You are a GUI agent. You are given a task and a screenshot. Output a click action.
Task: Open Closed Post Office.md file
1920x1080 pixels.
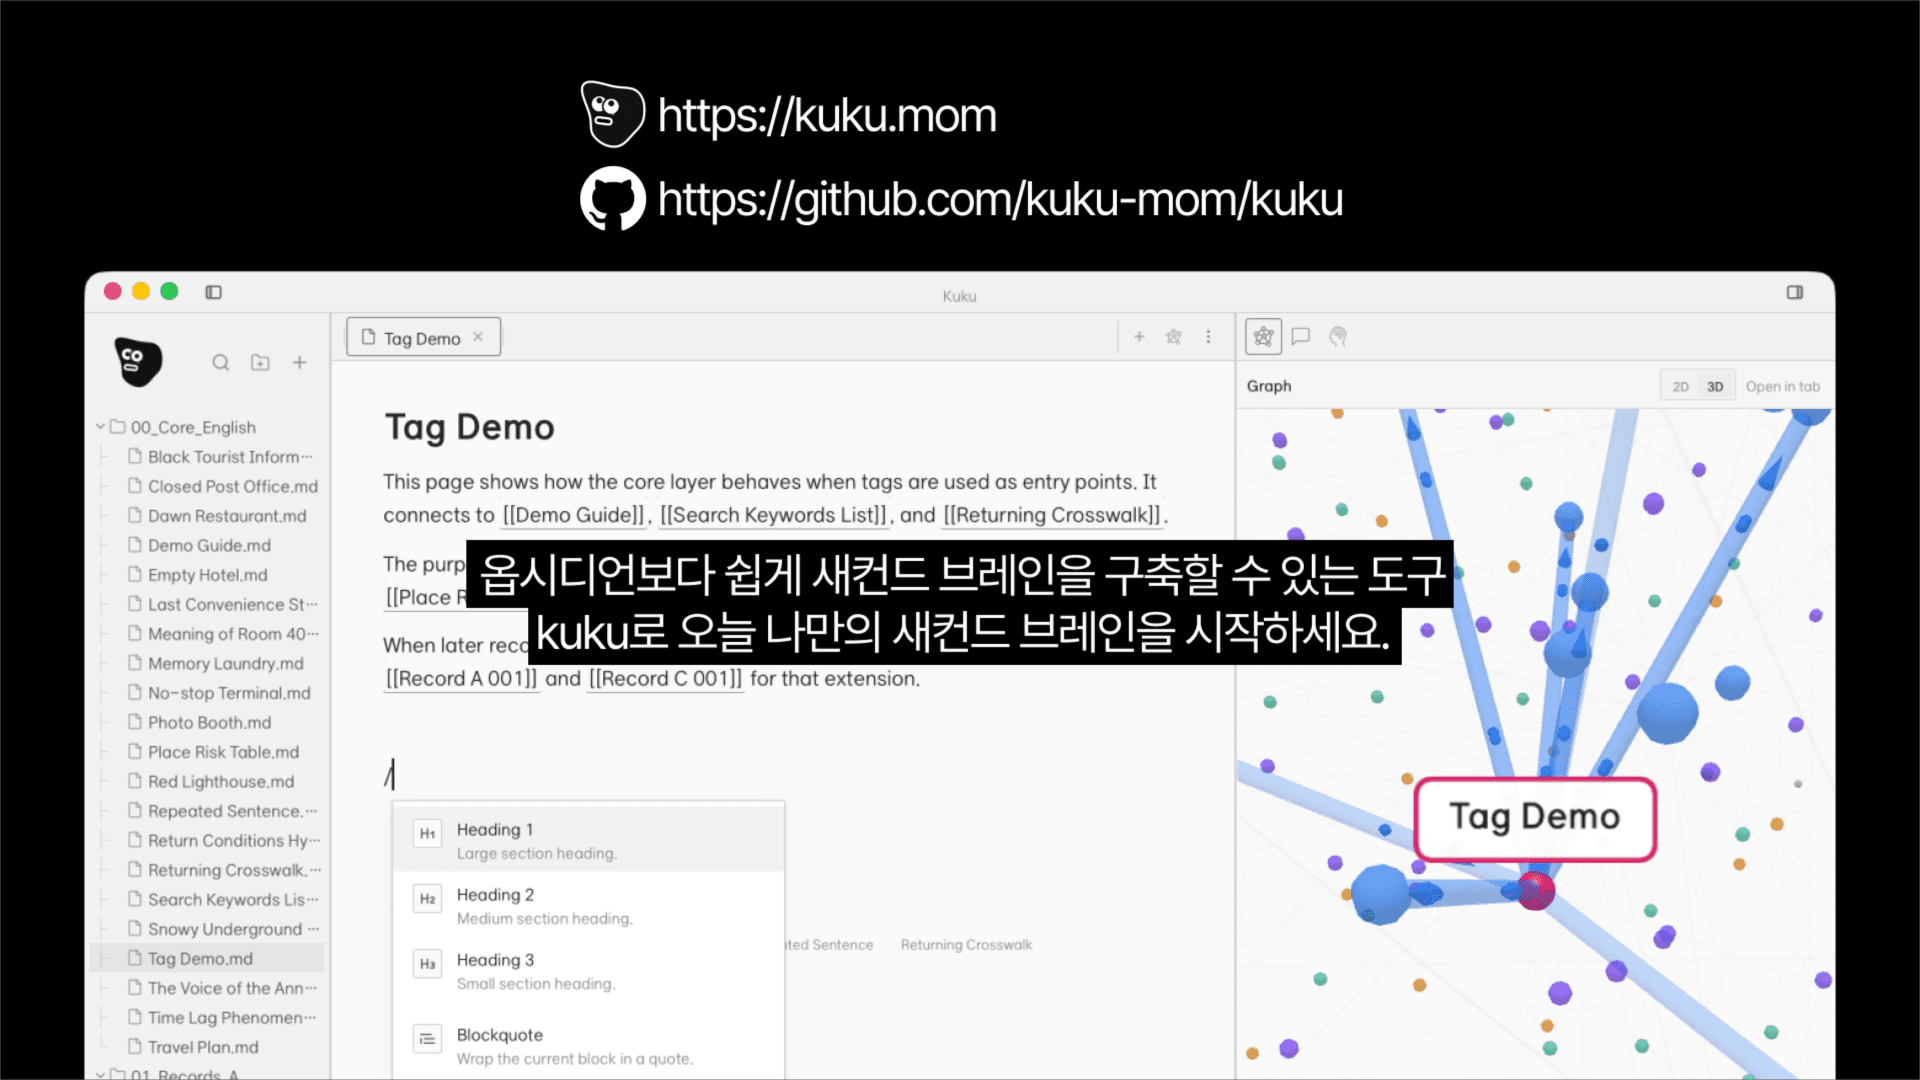pos(233,487)
